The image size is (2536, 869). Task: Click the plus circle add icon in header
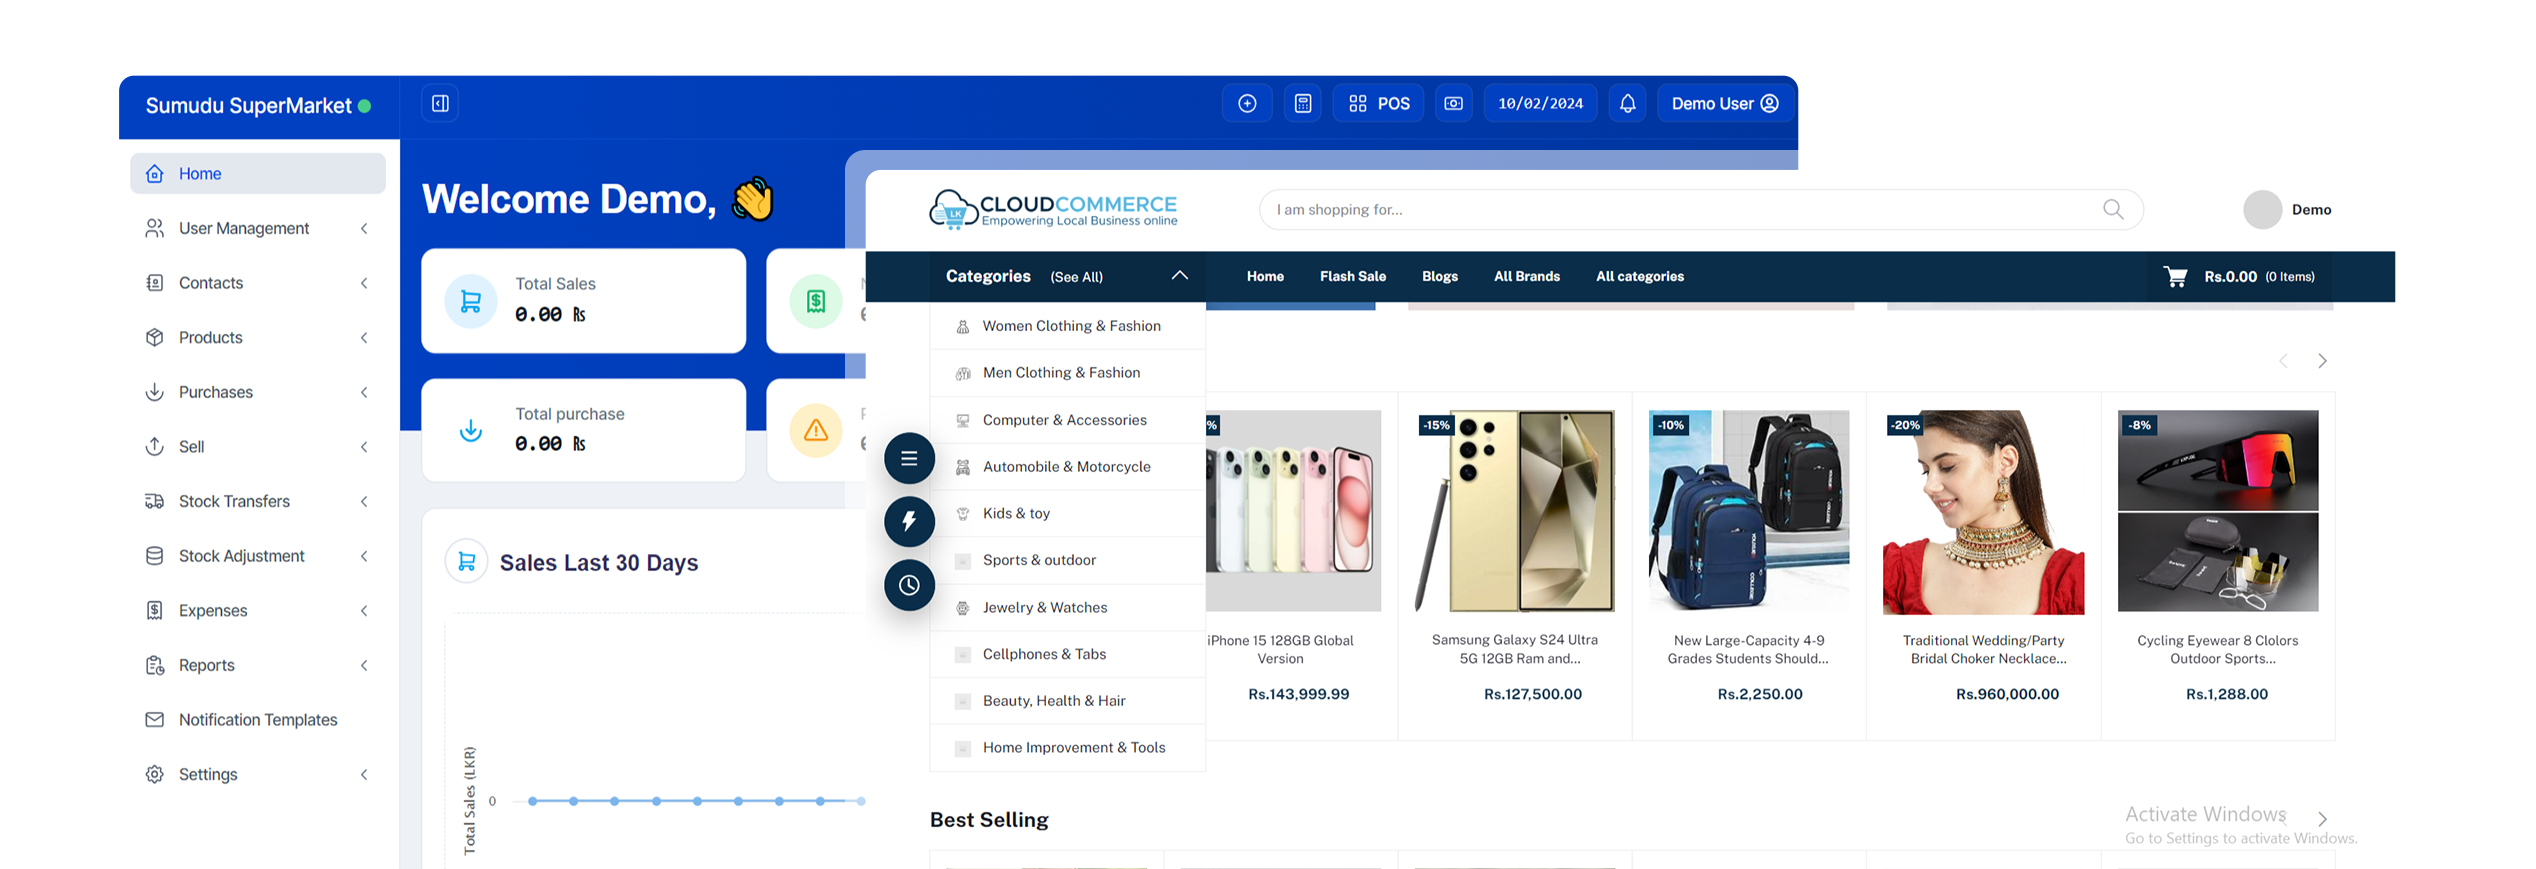[x=1247, y=103]
